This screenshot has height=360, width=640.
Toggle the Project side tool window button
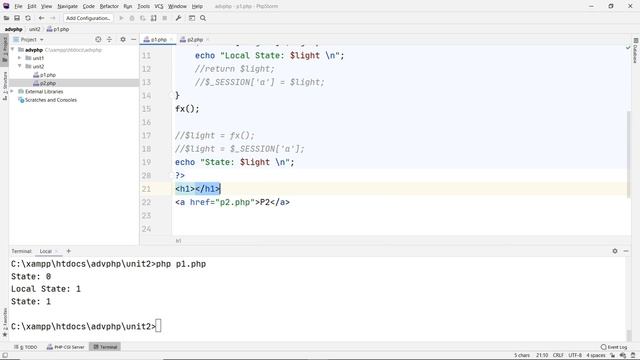[x=4, y=49]
